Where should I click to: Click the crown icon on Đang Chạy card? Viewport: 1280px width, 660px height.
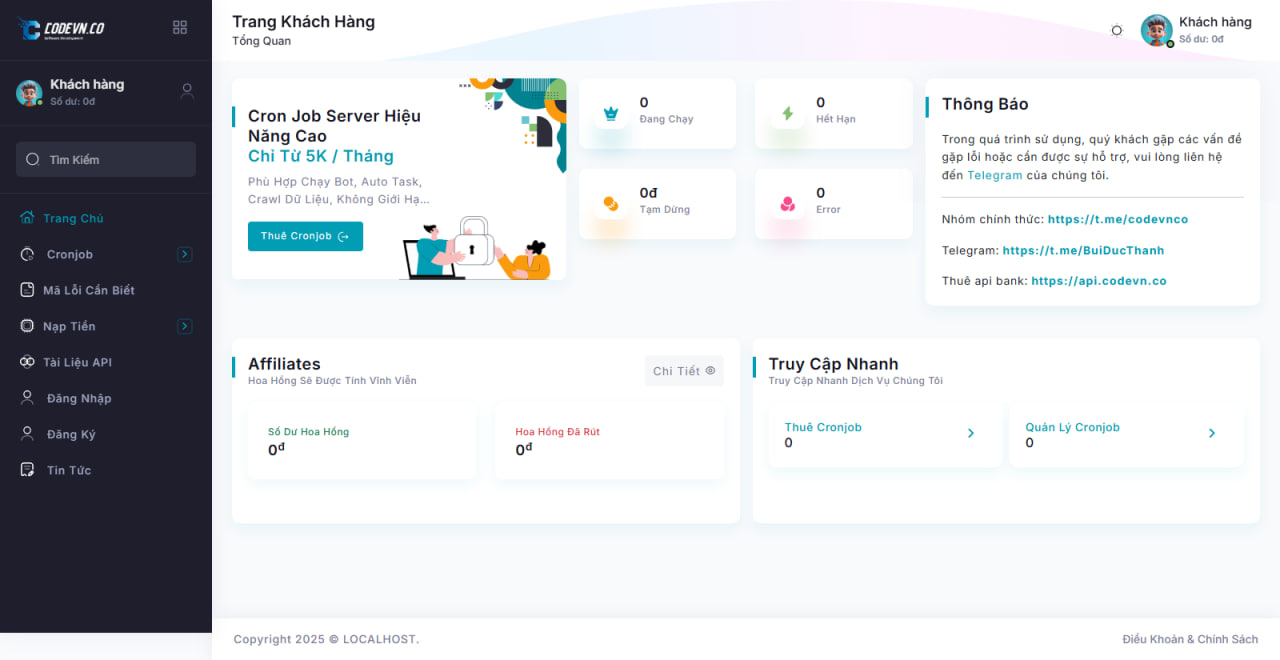coord(611,113)
